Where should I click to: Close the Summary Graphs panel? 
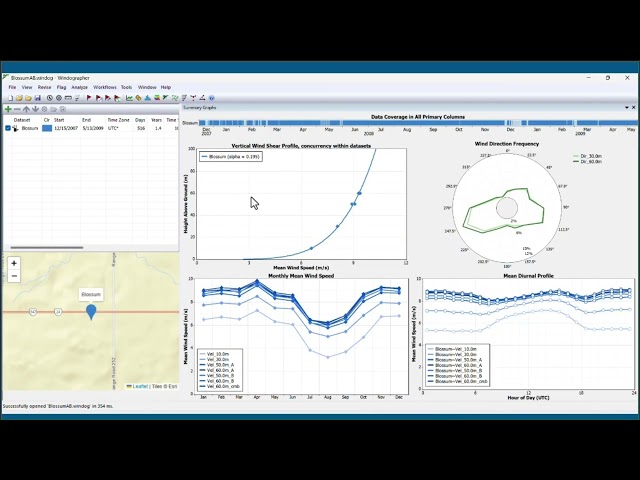point(633,108)
